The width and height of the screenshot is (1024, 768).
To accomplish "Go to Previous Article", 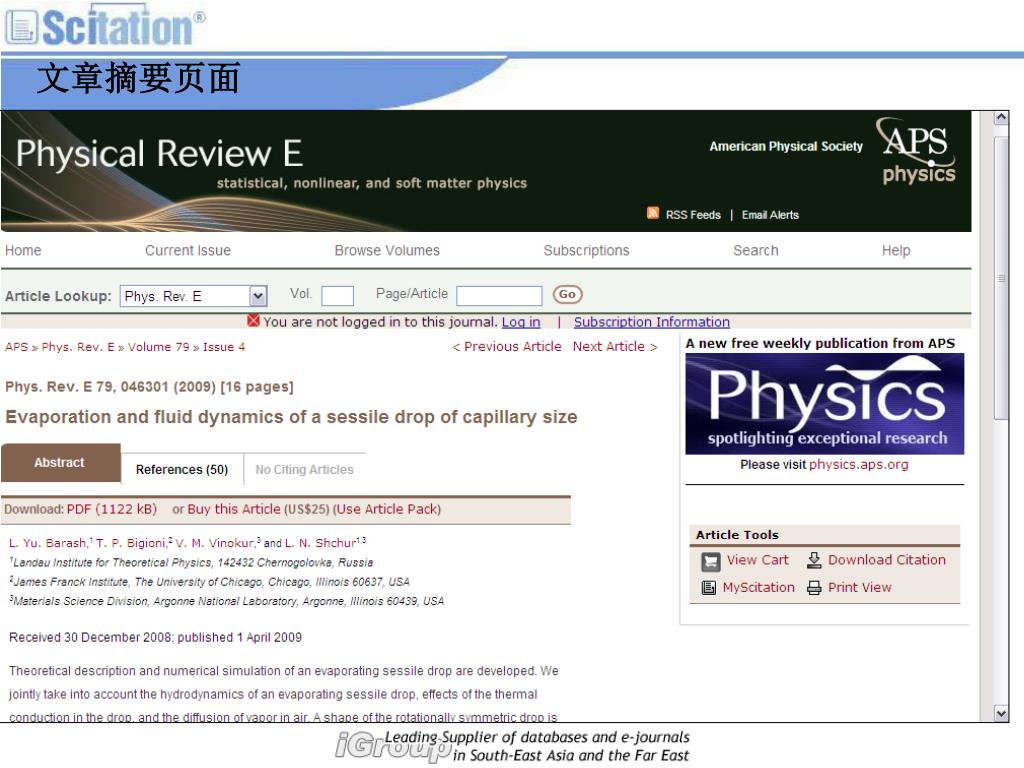I will [x=507, y=347].
